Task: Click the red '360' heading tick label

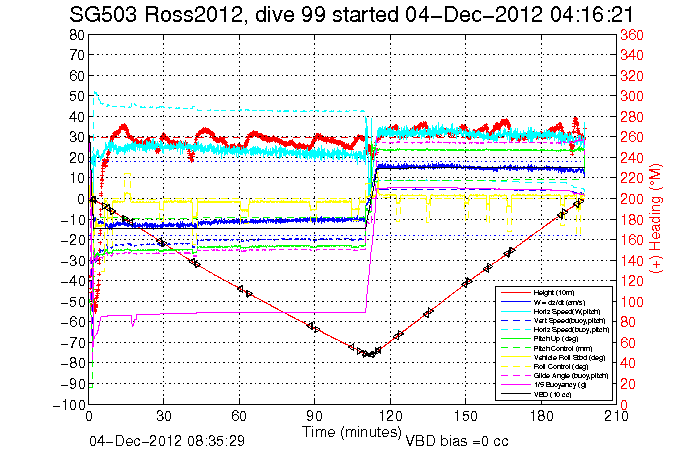Action: coord(632,35)
